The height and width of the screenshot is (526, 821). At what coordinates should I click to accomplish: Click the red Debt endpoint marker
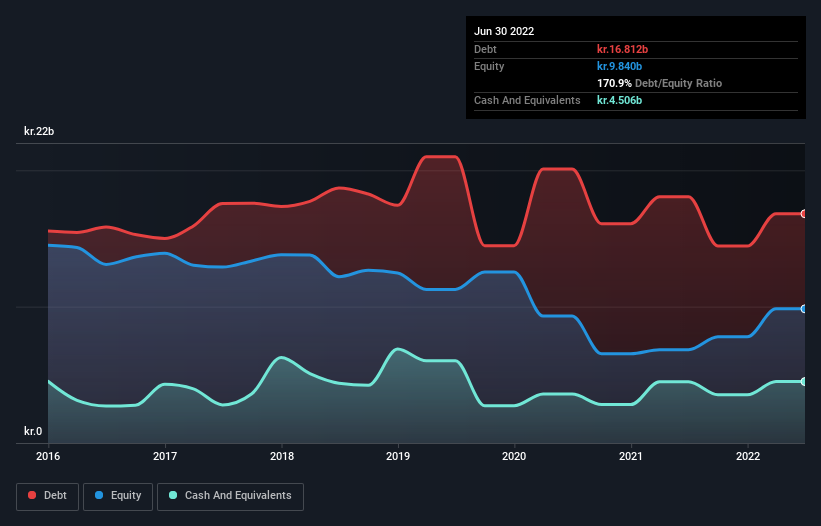(x=804, y=214)
